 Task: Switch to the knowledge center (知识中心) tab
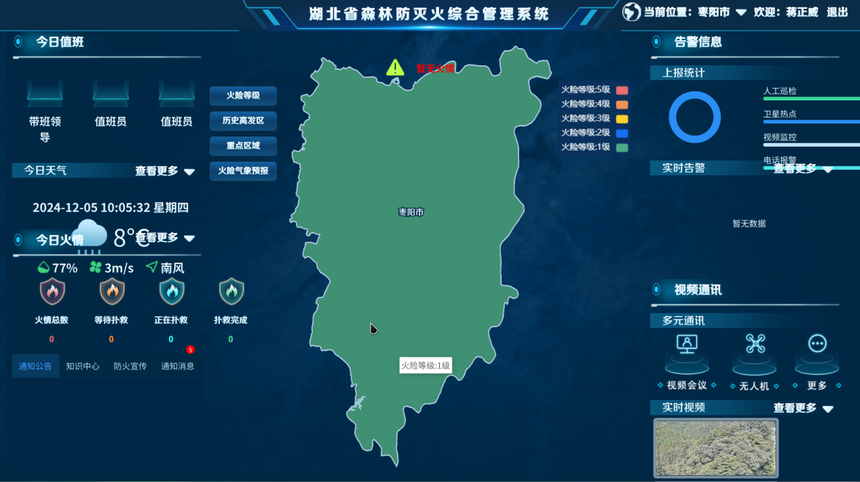(x=82, y=366)
